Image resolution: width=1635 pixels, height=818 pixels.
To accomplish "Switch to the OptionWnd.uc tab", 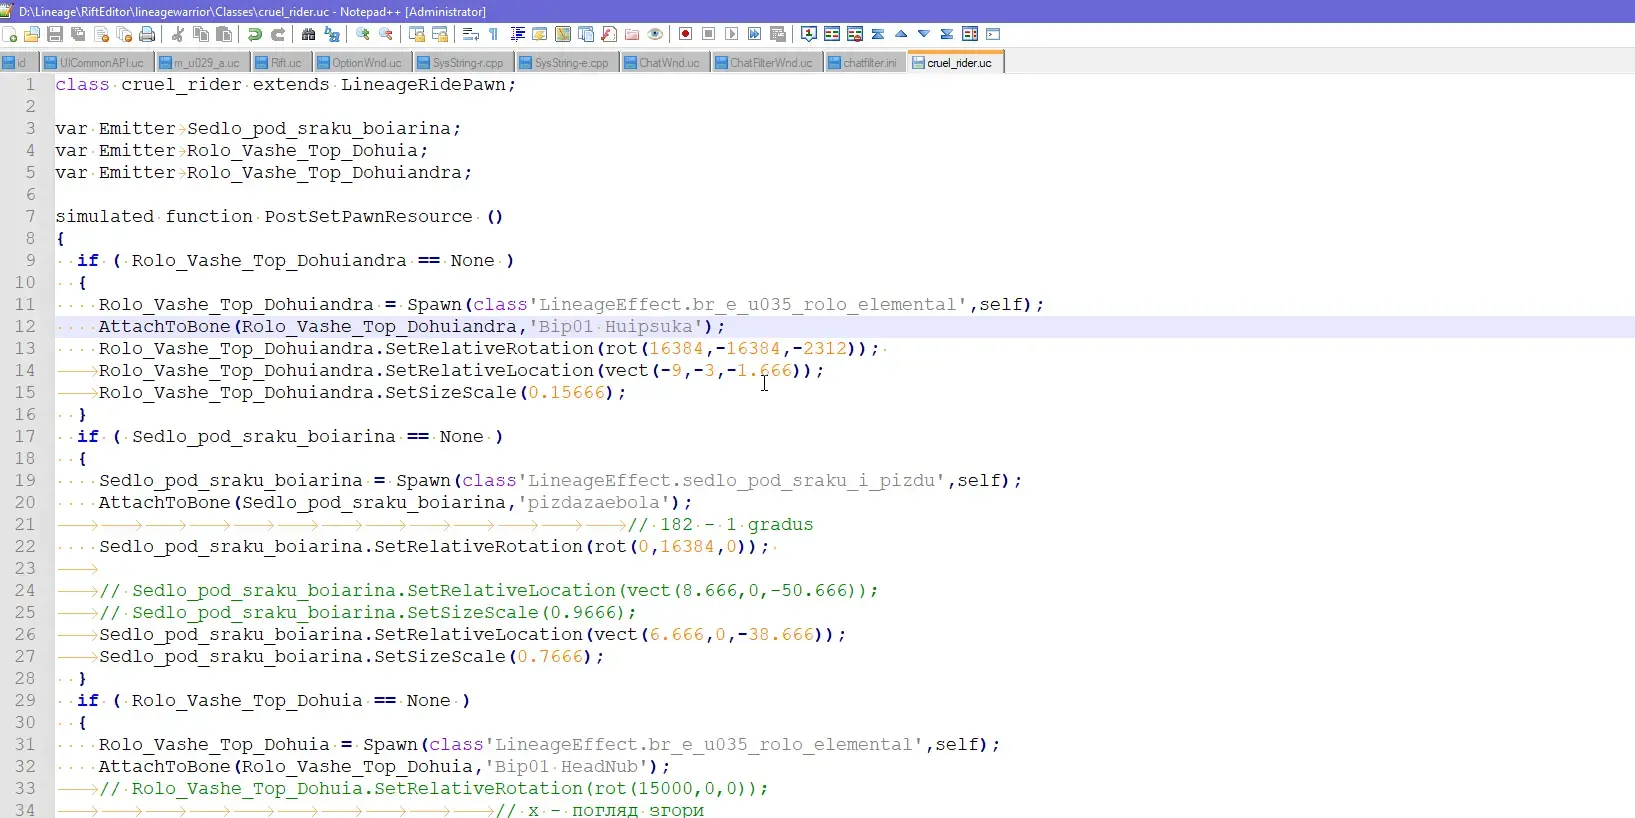I will coord(362,62).
